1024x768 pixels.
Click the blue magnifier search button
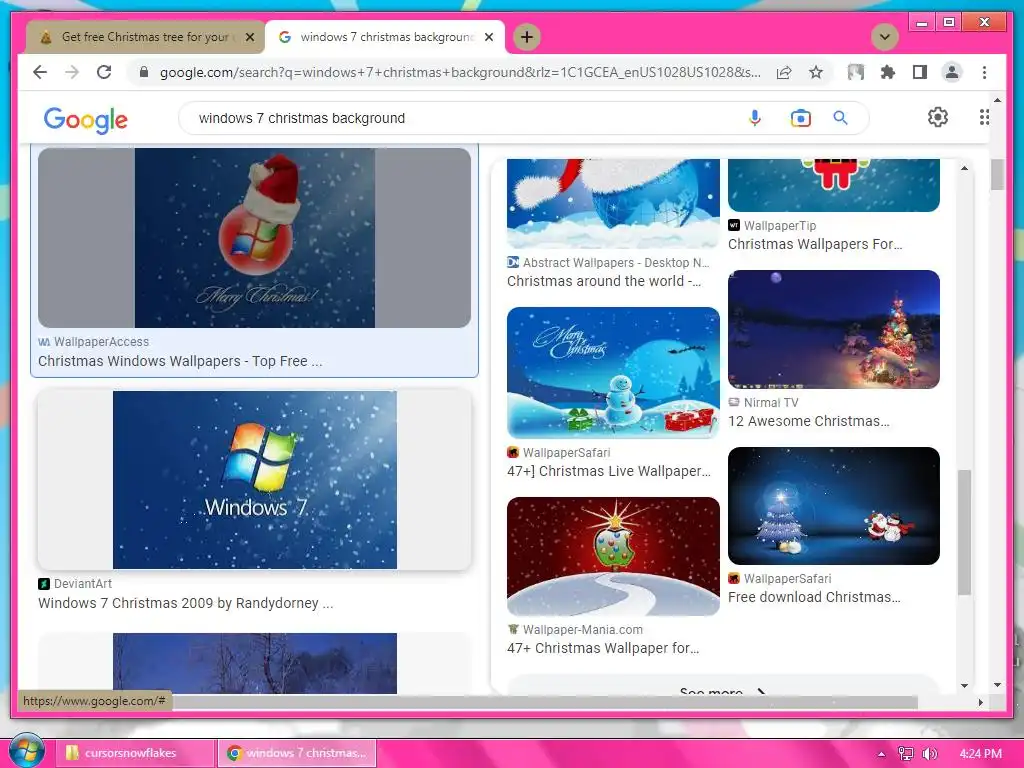[x=840, y=118]
